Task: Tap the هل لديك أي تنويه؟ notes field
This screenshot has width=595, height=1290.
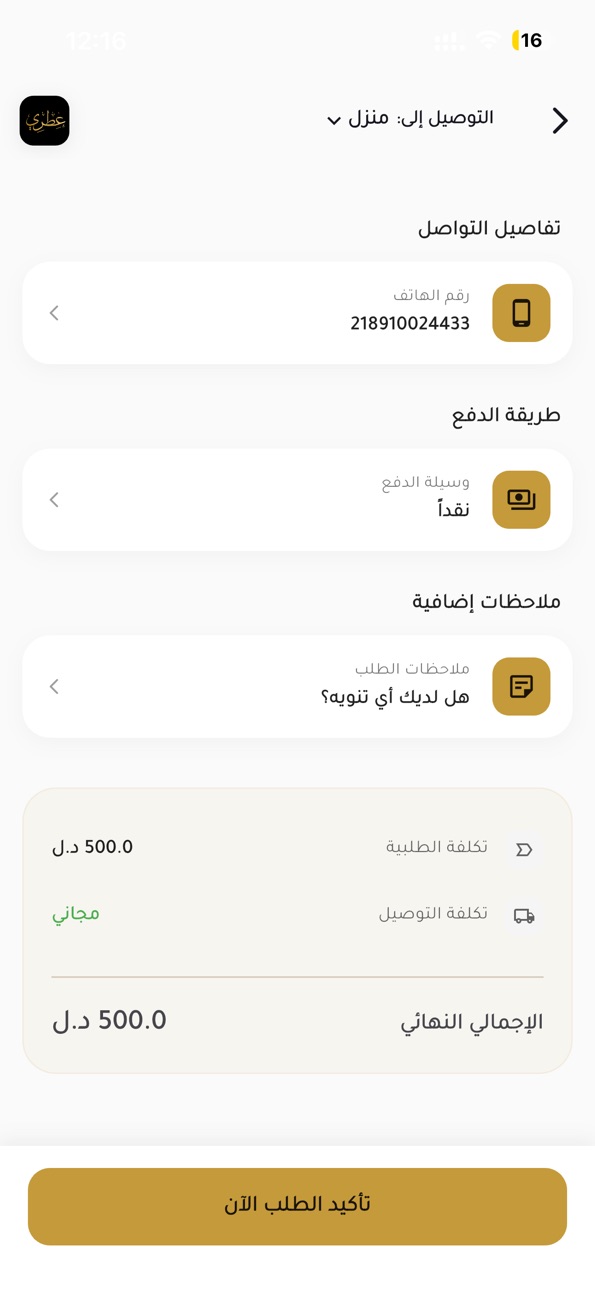Action: coord(395,697)
